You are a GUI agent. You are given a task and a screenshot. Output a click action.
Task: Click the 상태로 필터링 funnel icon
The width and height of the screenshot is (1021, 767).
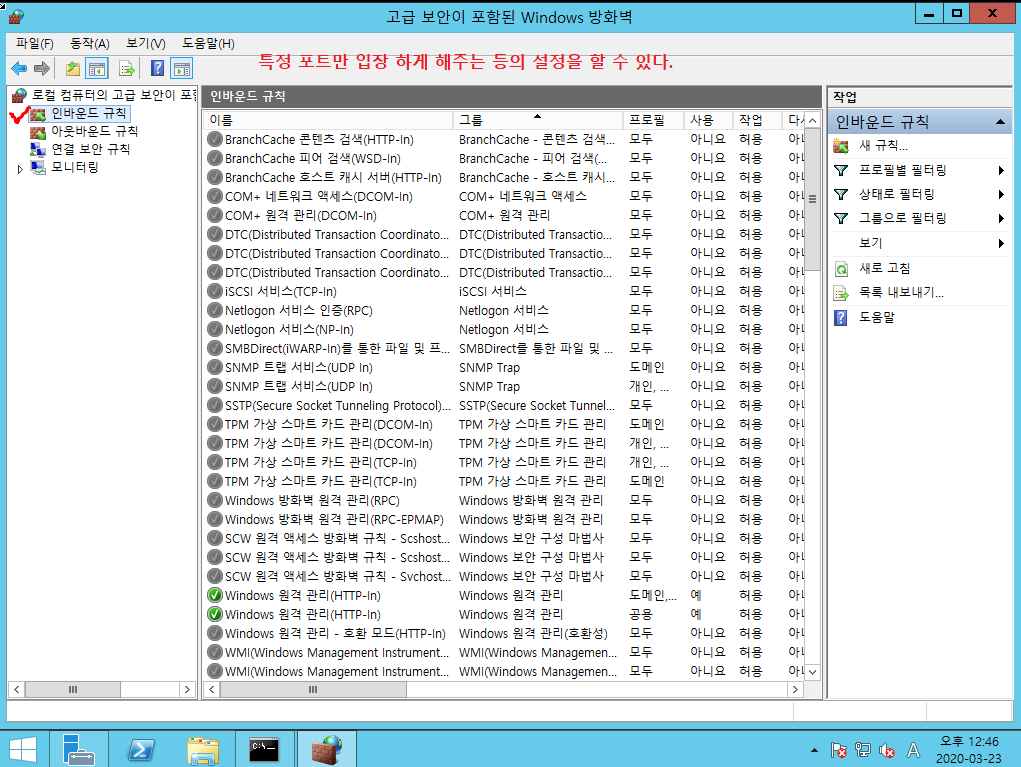tap(841, 195)
